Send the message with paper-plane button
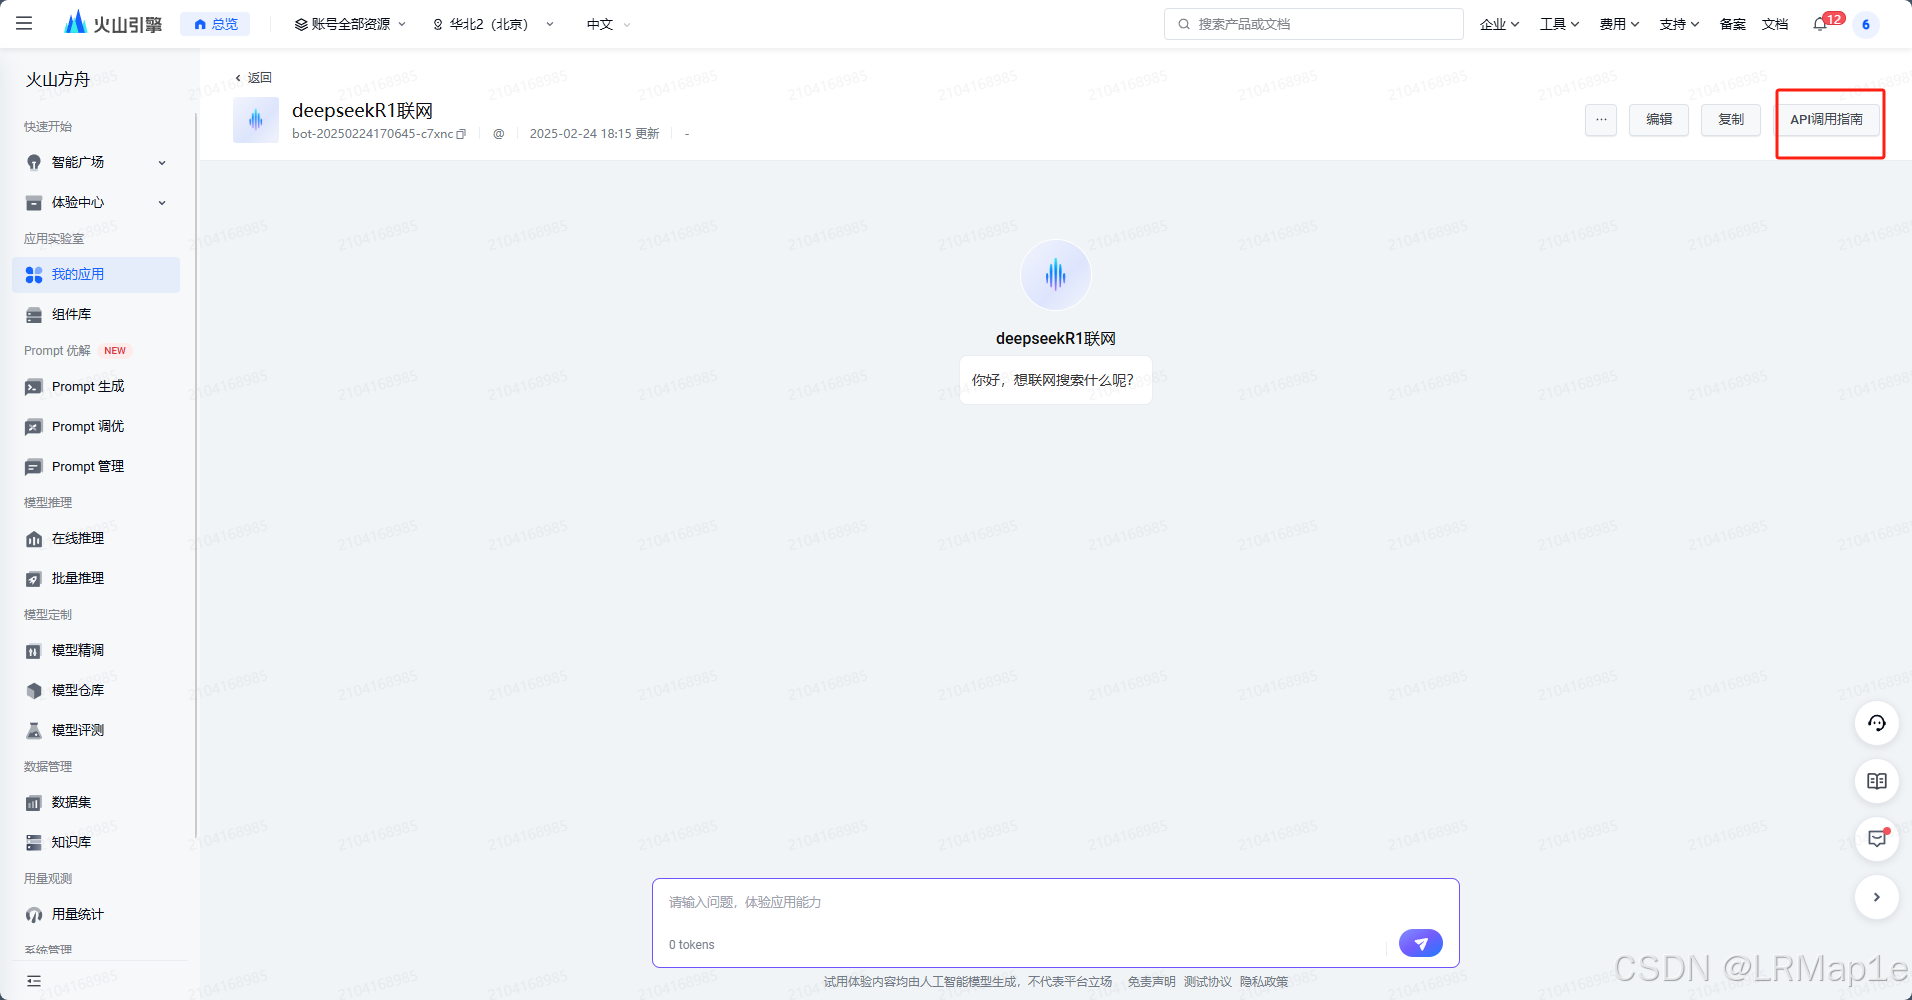Image resolution: width=1912 pixels, height=1000 pixels. [x=1420, y=943]
